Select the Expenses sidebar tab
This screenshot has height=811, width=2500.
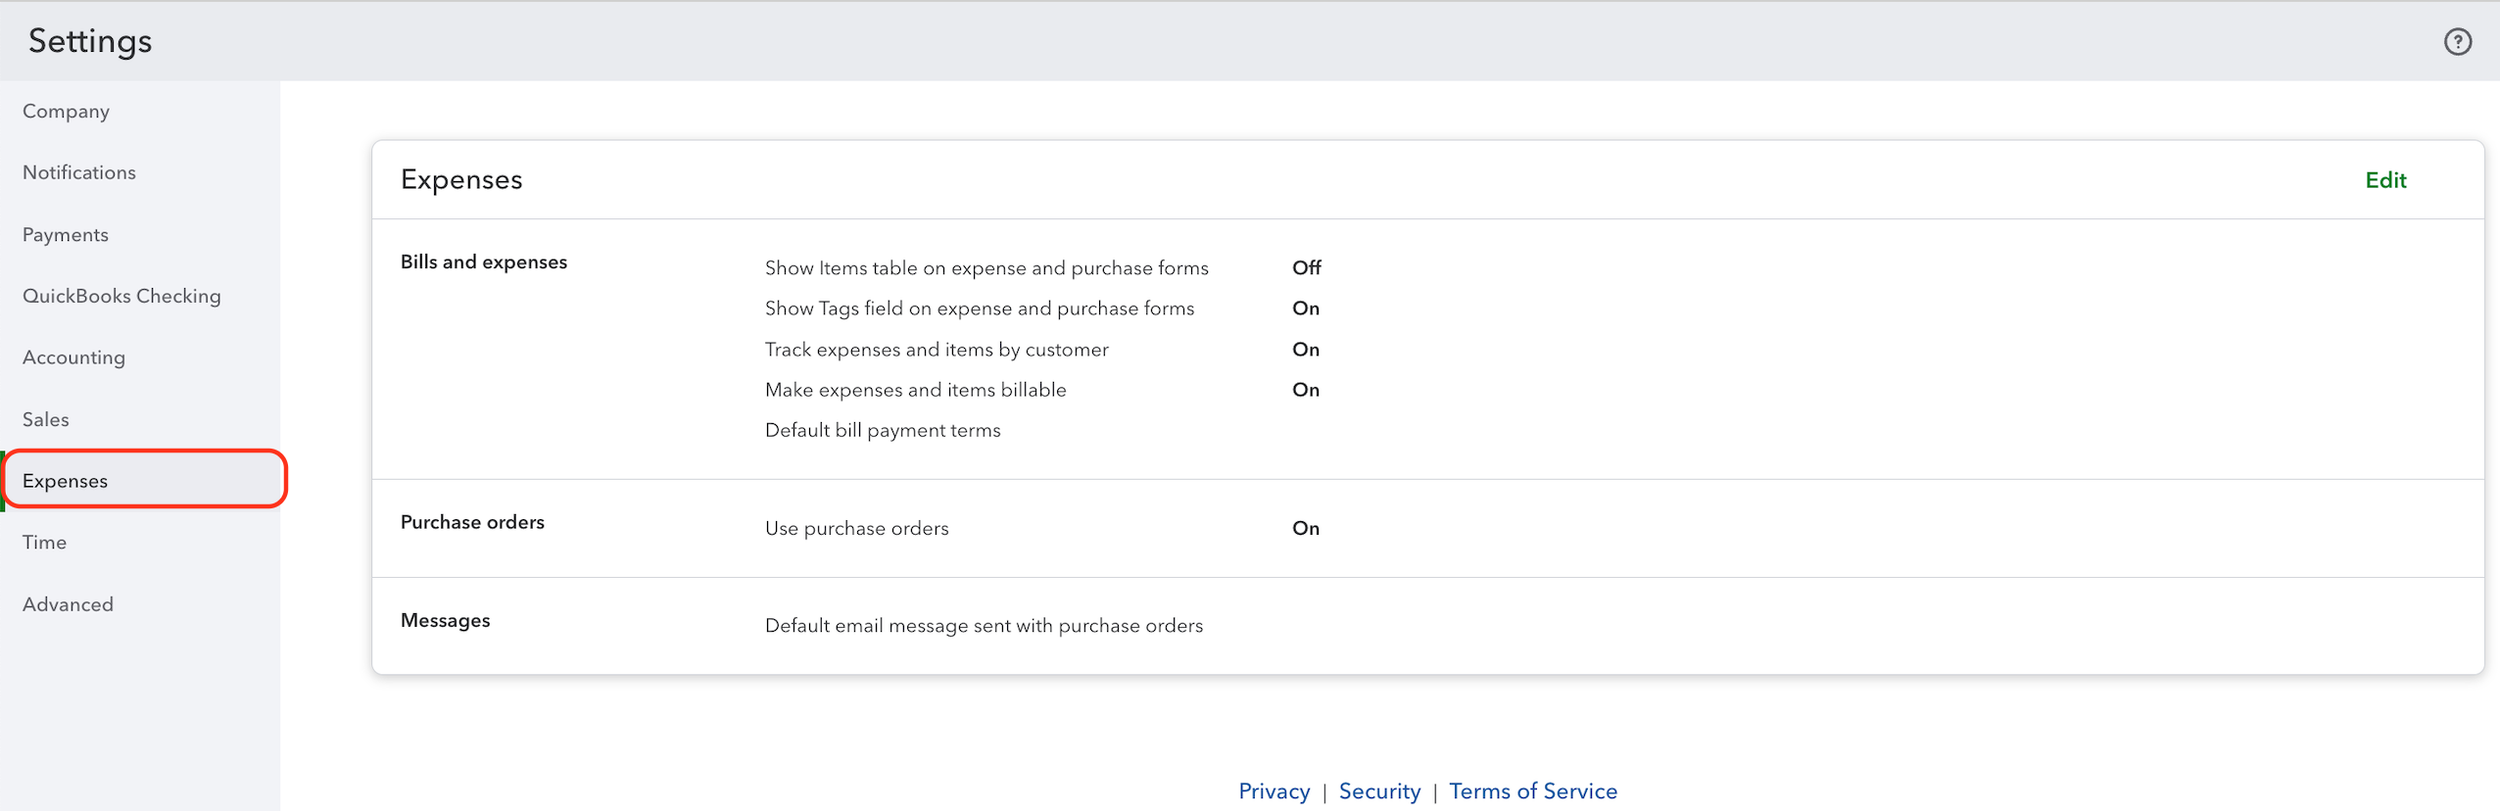click(65, 480)
